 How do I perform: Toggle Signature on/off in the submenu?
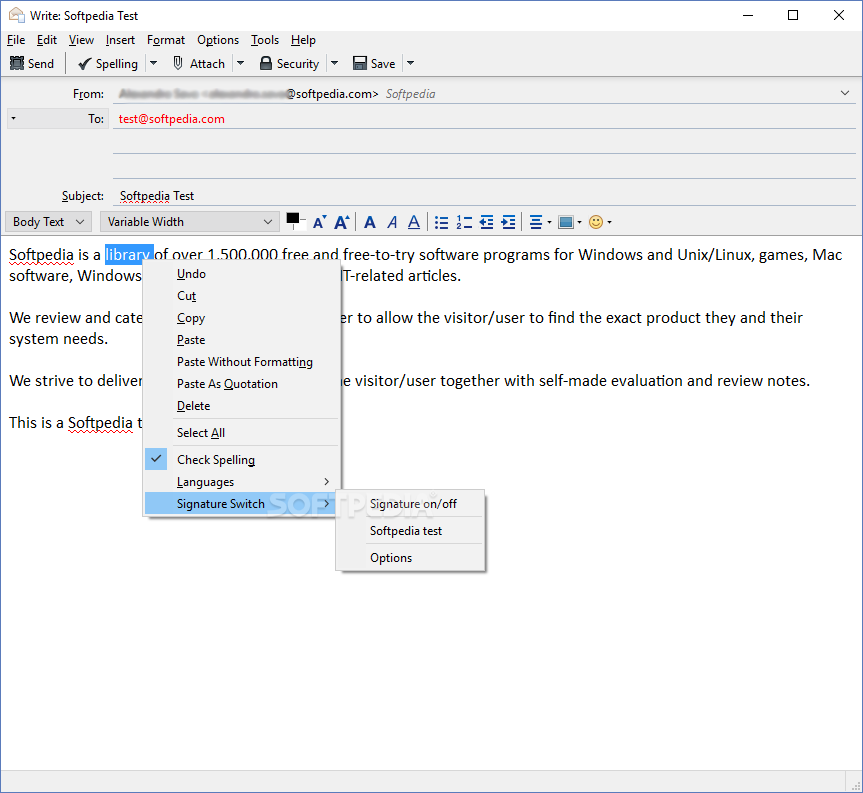click(x=410, y=504)
